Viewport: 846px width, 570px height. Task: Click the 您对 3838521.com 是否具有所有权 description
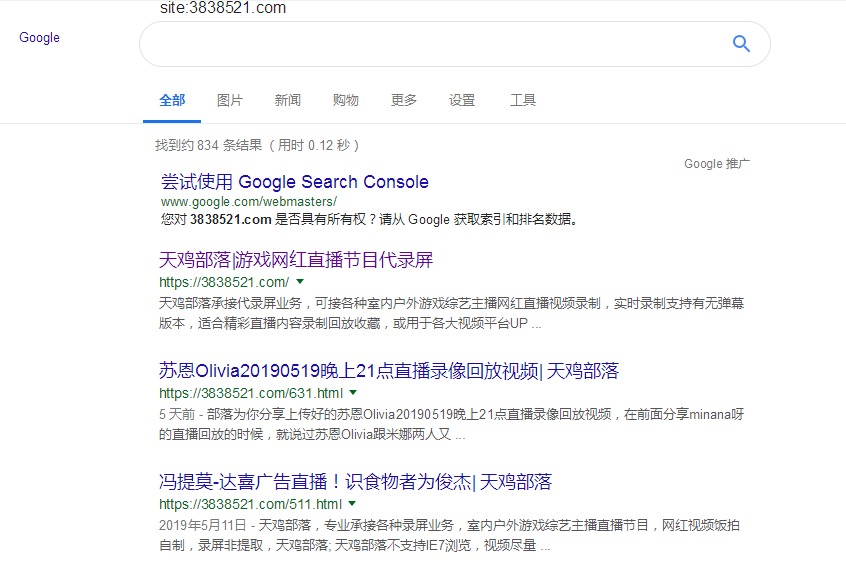pyautogui.click(x=370, y=219)
